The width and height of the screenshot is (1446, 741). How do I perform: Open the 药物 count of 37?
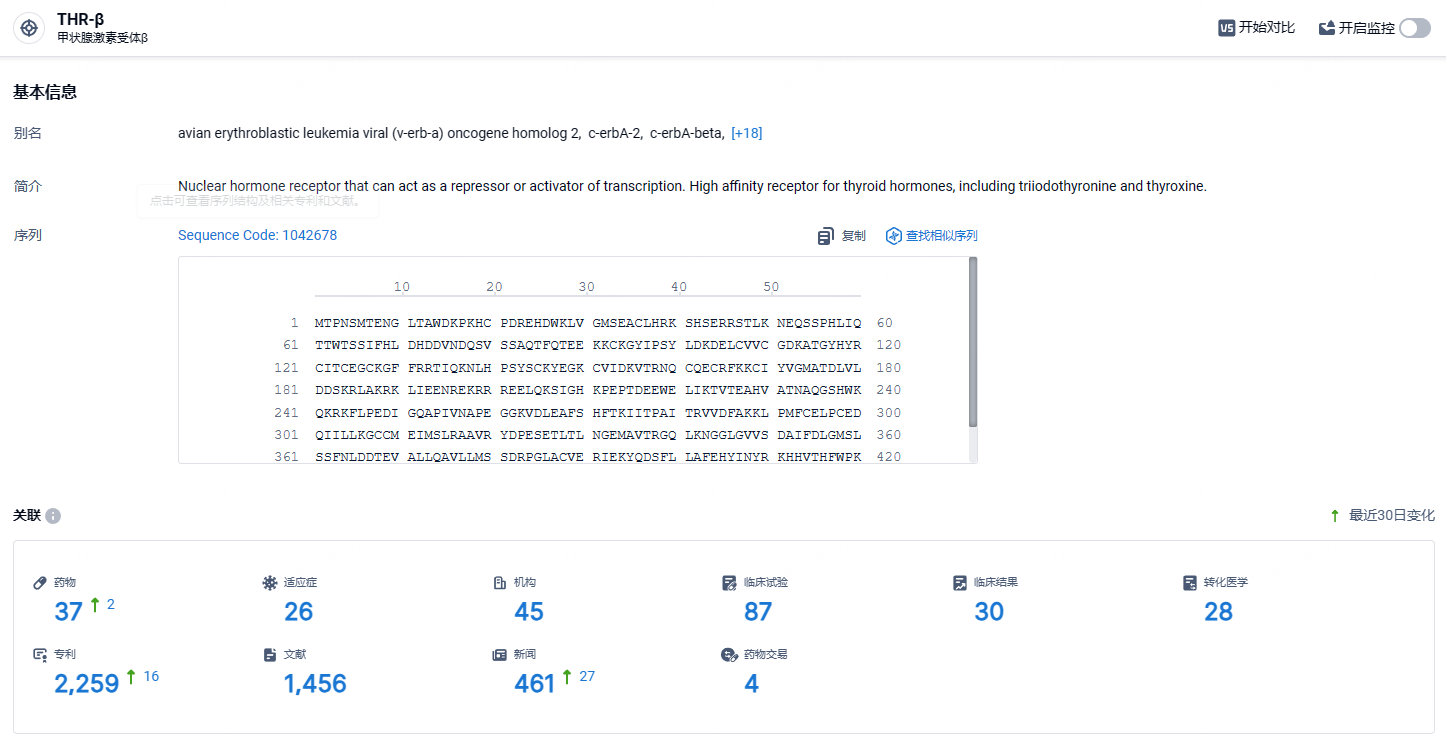click(x=69, y=611)
